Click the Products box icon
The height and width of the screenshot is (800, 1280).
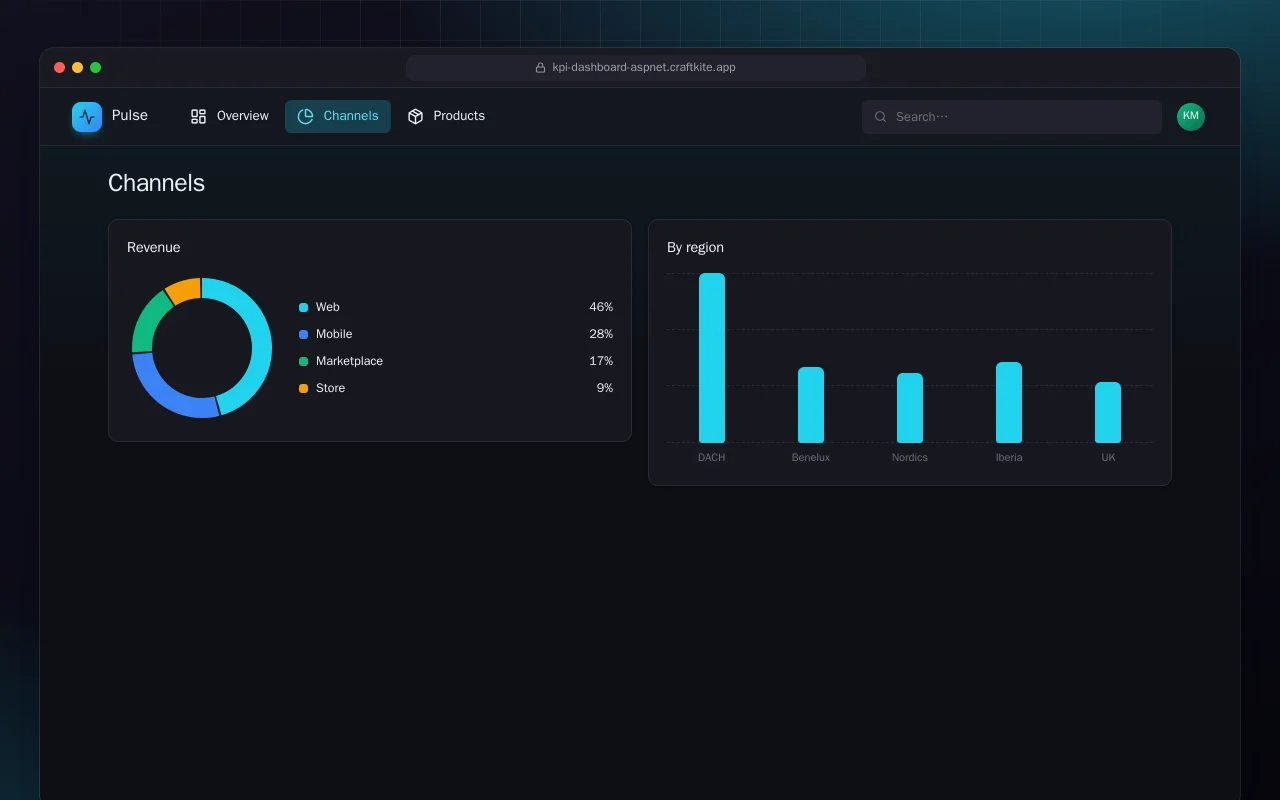[415, 116]
